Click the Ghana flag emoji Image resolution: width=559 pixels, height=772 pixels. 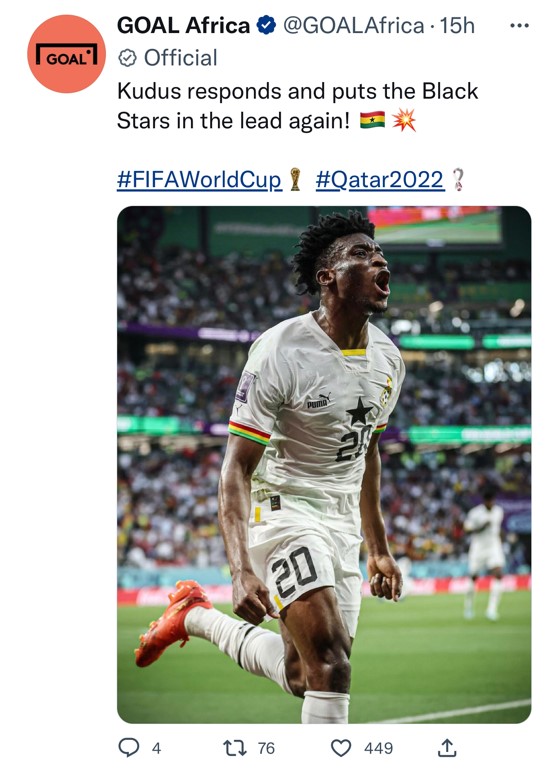point(372,120)
